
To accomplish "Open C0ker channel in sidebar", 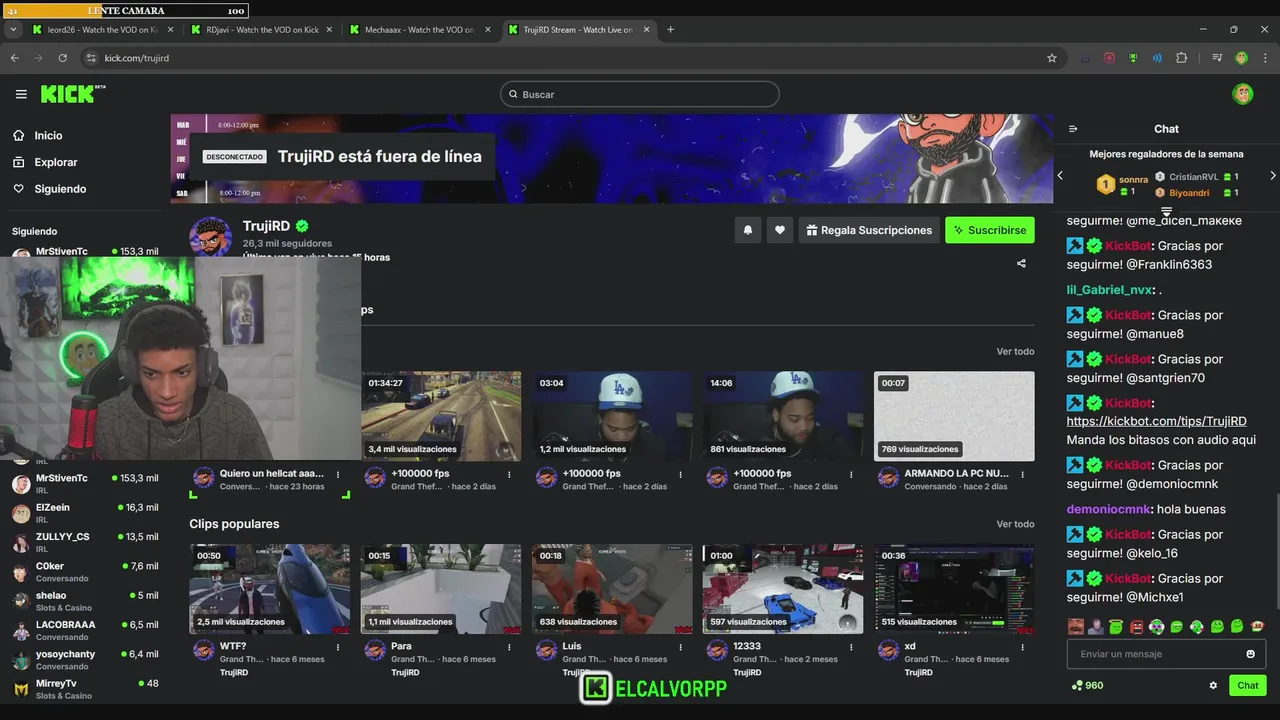I will (85, 572).
